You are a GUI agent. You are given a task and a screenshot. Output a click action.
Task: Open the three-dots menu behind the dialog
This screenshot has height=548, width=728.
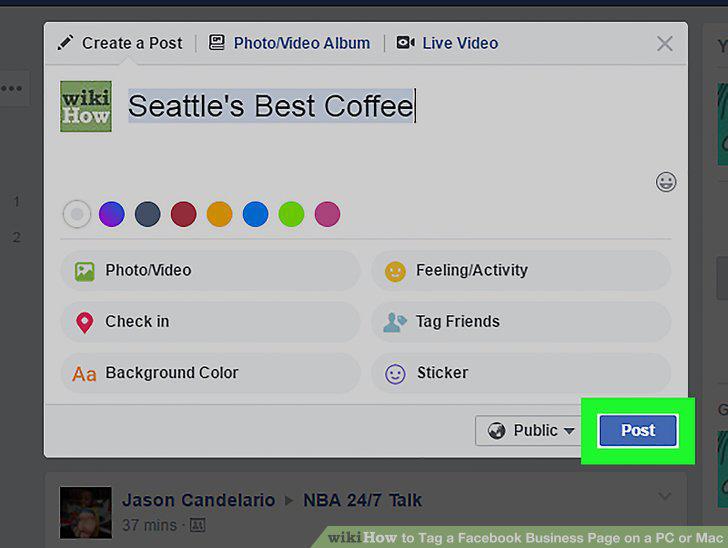(x=11, y=88)
